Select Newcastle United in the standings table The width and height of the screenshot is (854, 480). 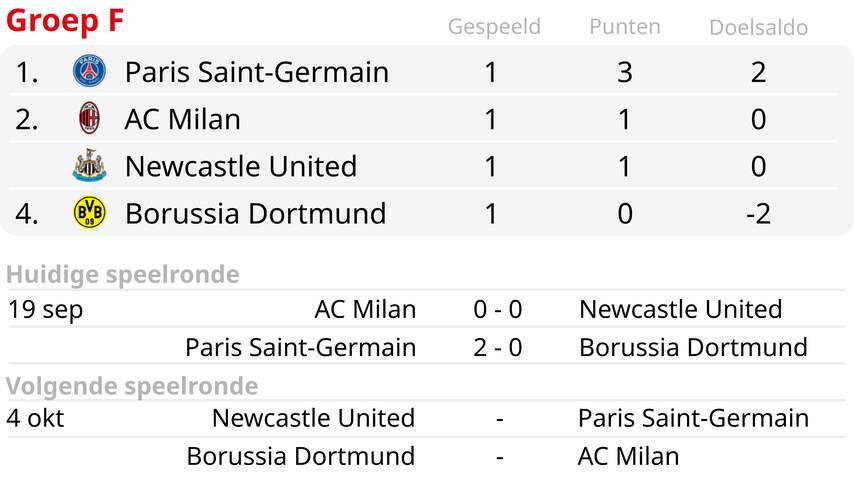click(241, 166)
